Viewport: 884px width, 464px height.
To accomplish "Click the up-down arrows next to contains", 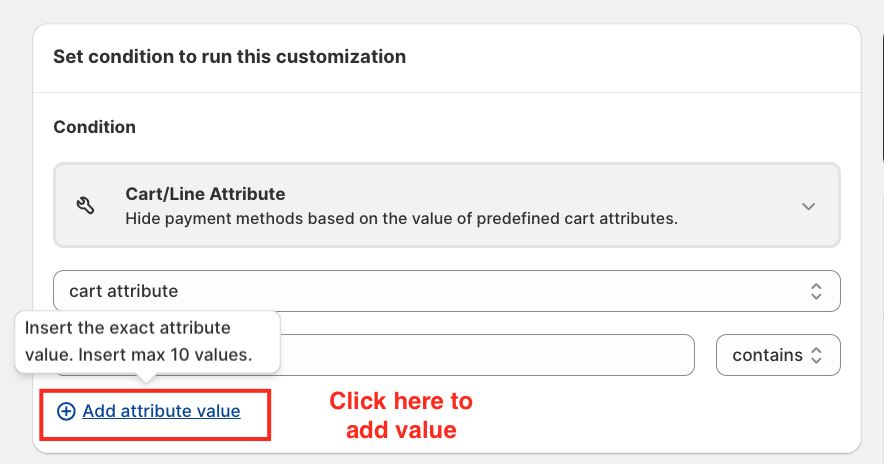I will (x=816, y=355).
